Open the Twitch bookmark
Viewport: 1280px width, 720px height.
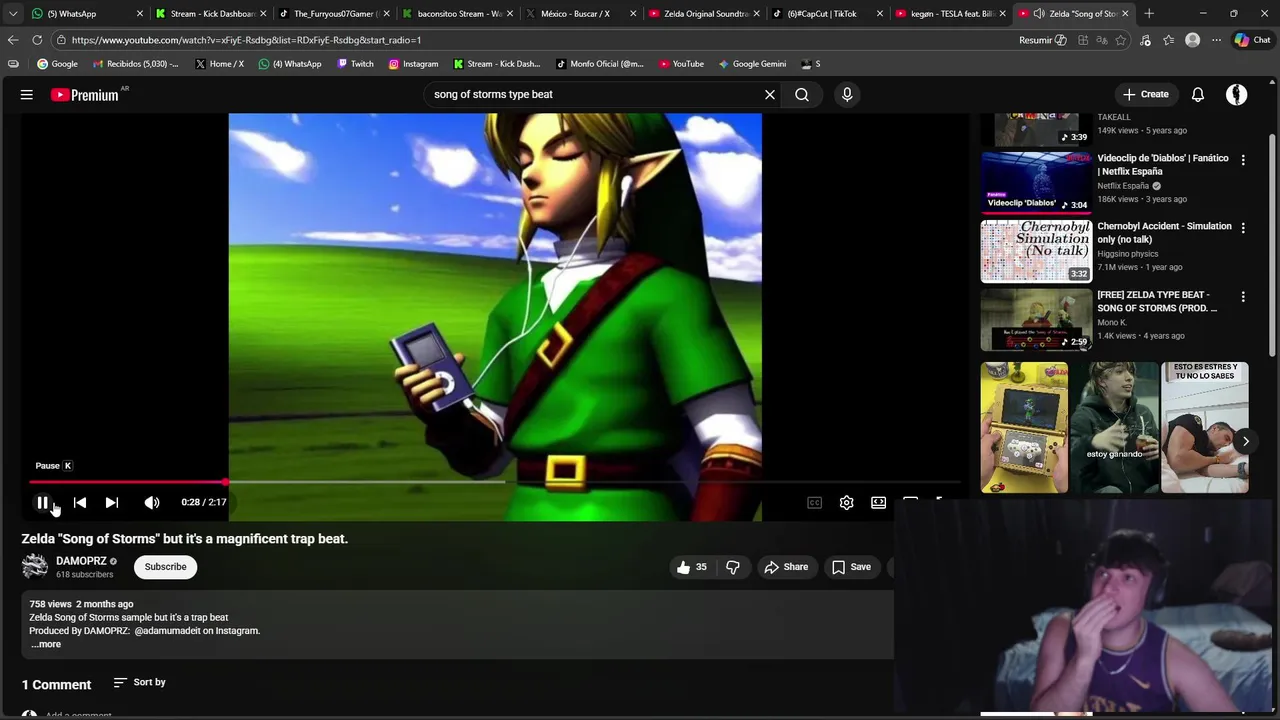pyautogui.click(x=355, y=64)
